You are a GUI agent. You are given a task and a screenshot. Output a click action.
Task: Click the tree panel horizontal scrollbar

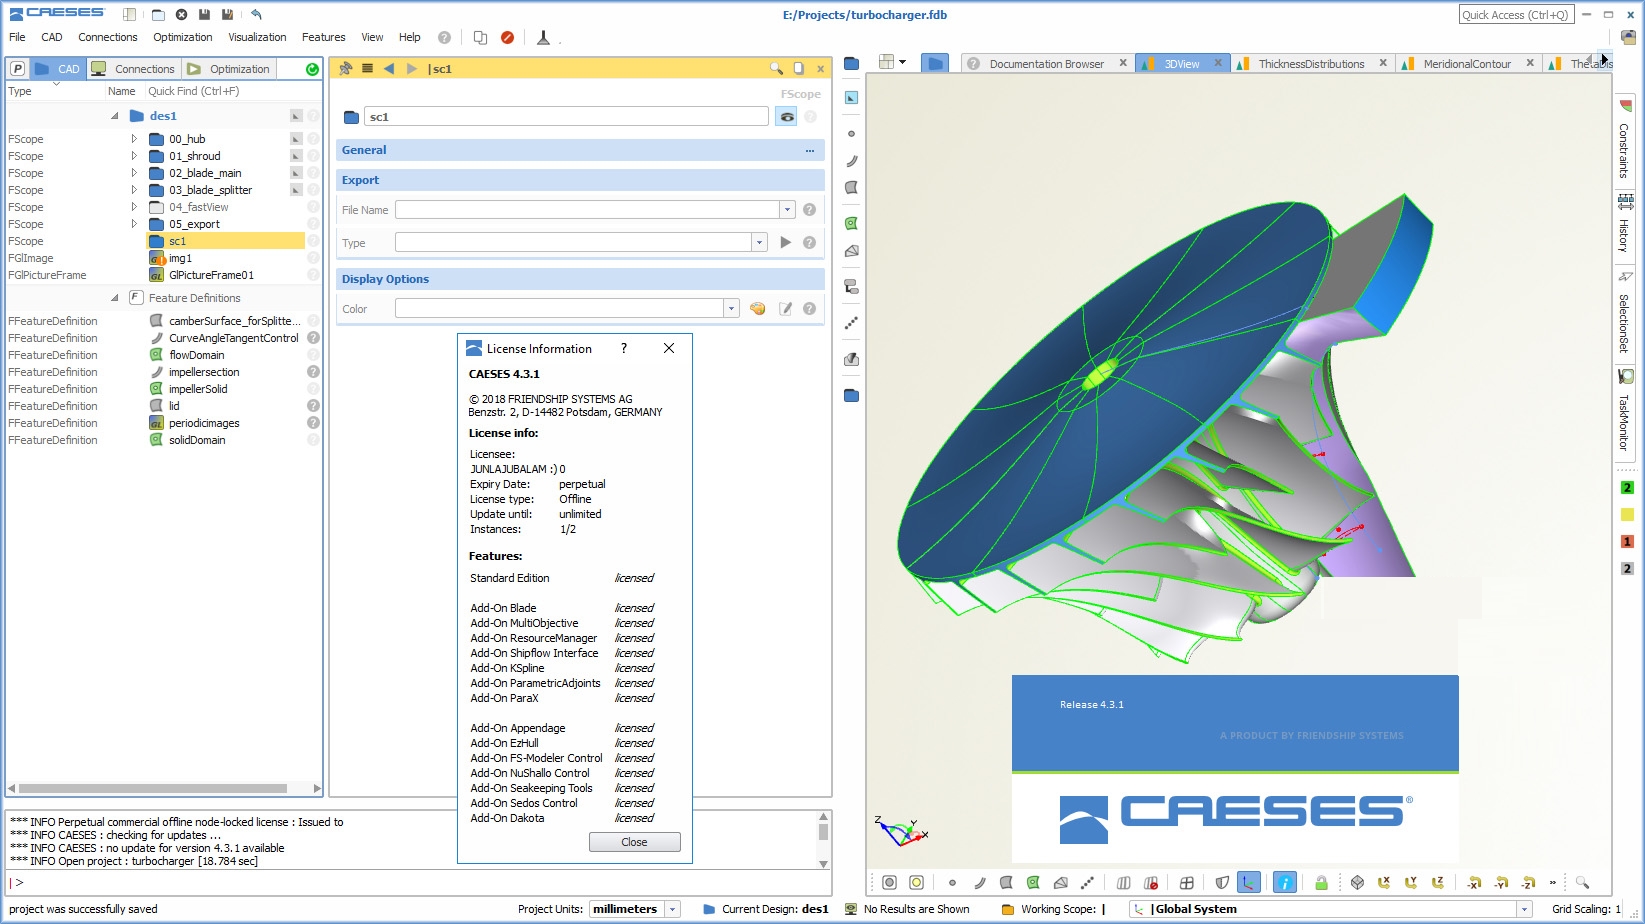154,788
